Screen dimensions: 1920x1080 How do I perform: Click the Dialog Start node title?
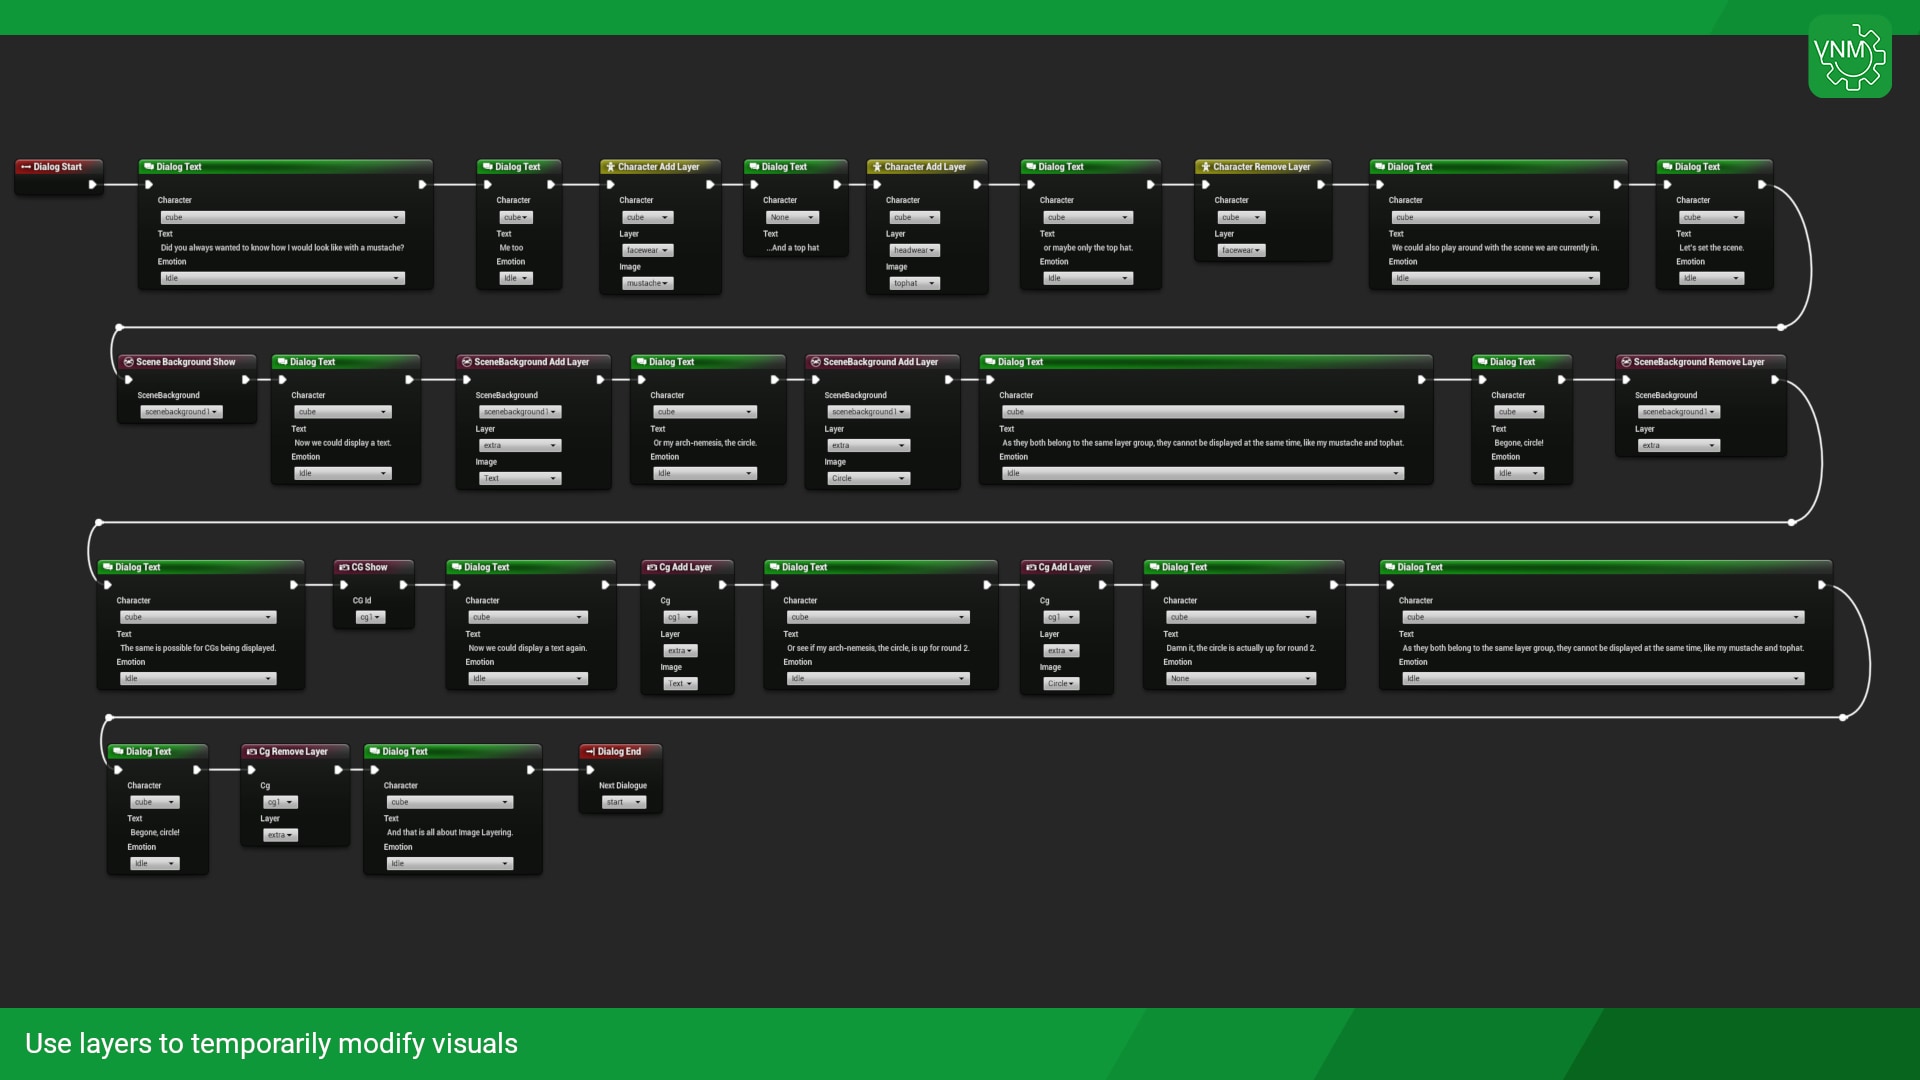click(x=57, y=167)
